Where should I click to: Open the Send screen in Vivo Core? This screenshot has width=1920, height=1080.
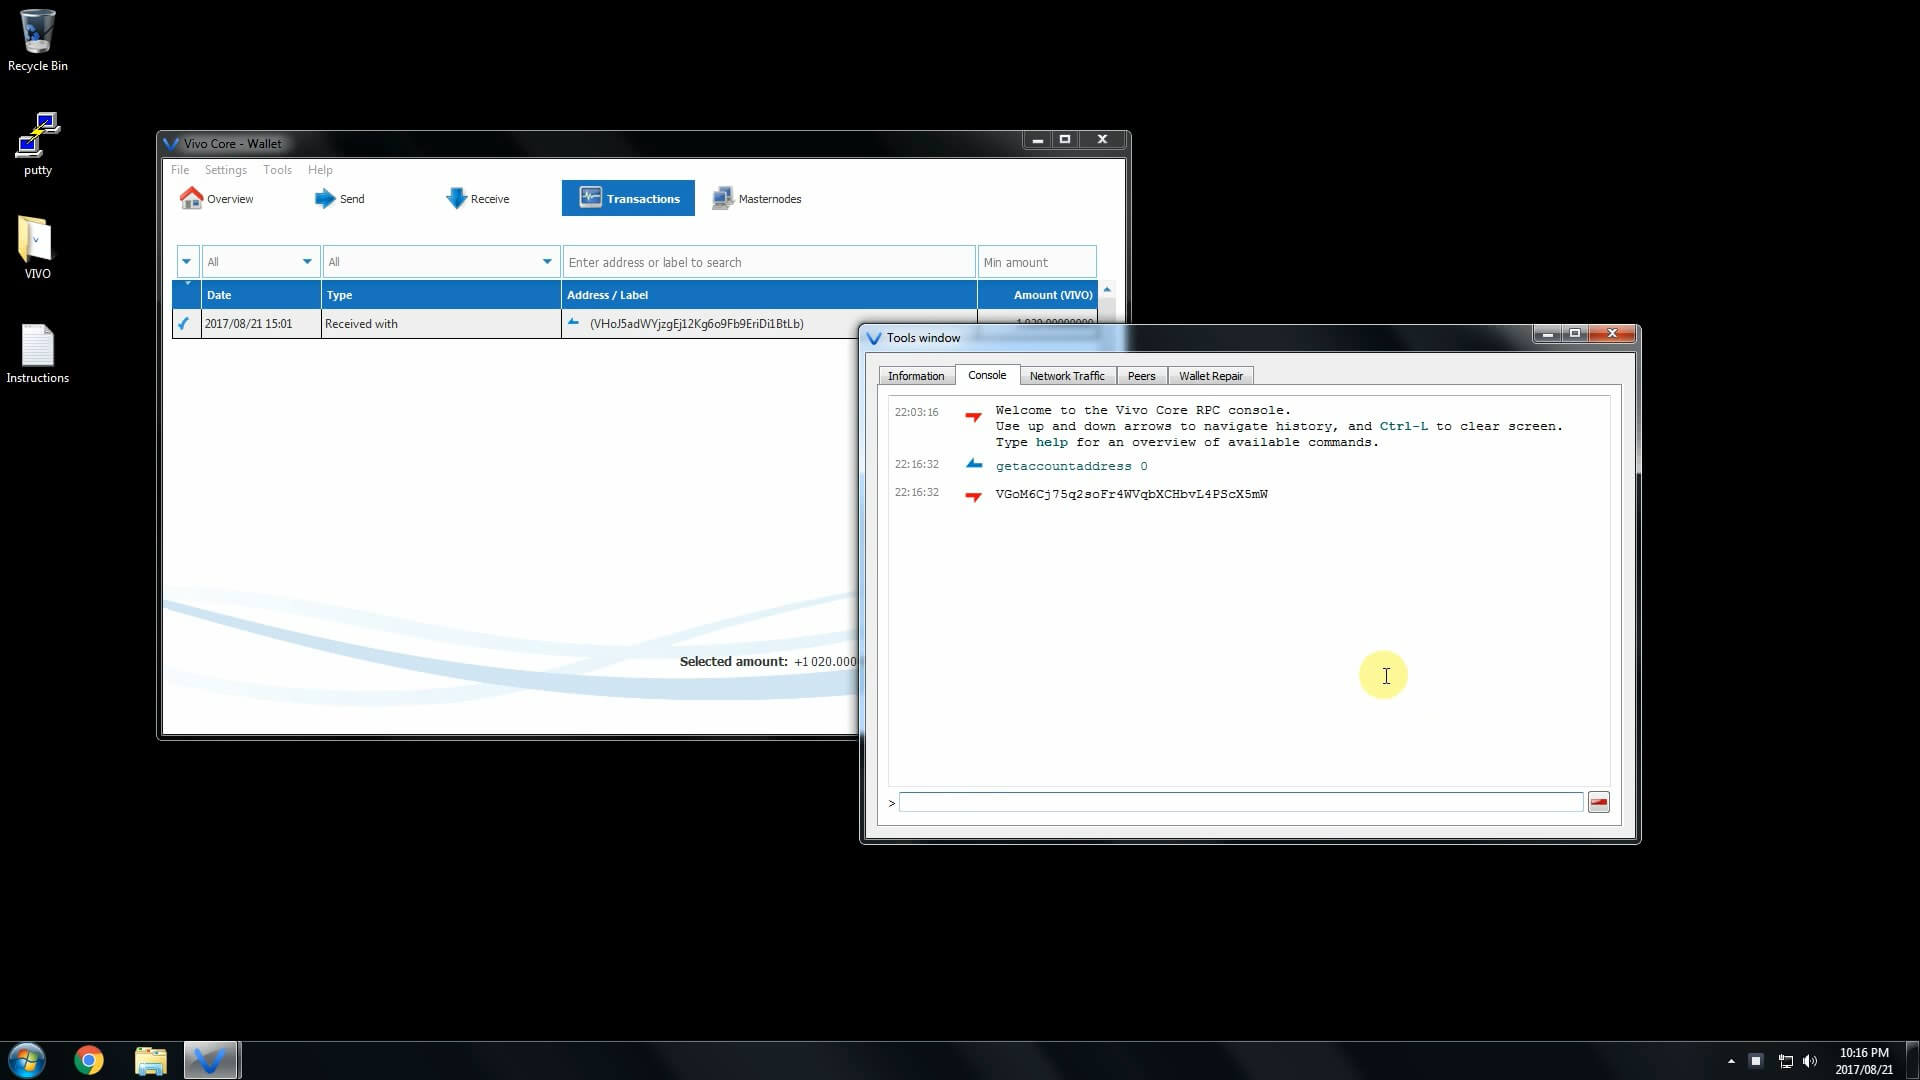(x=340, y=198)
